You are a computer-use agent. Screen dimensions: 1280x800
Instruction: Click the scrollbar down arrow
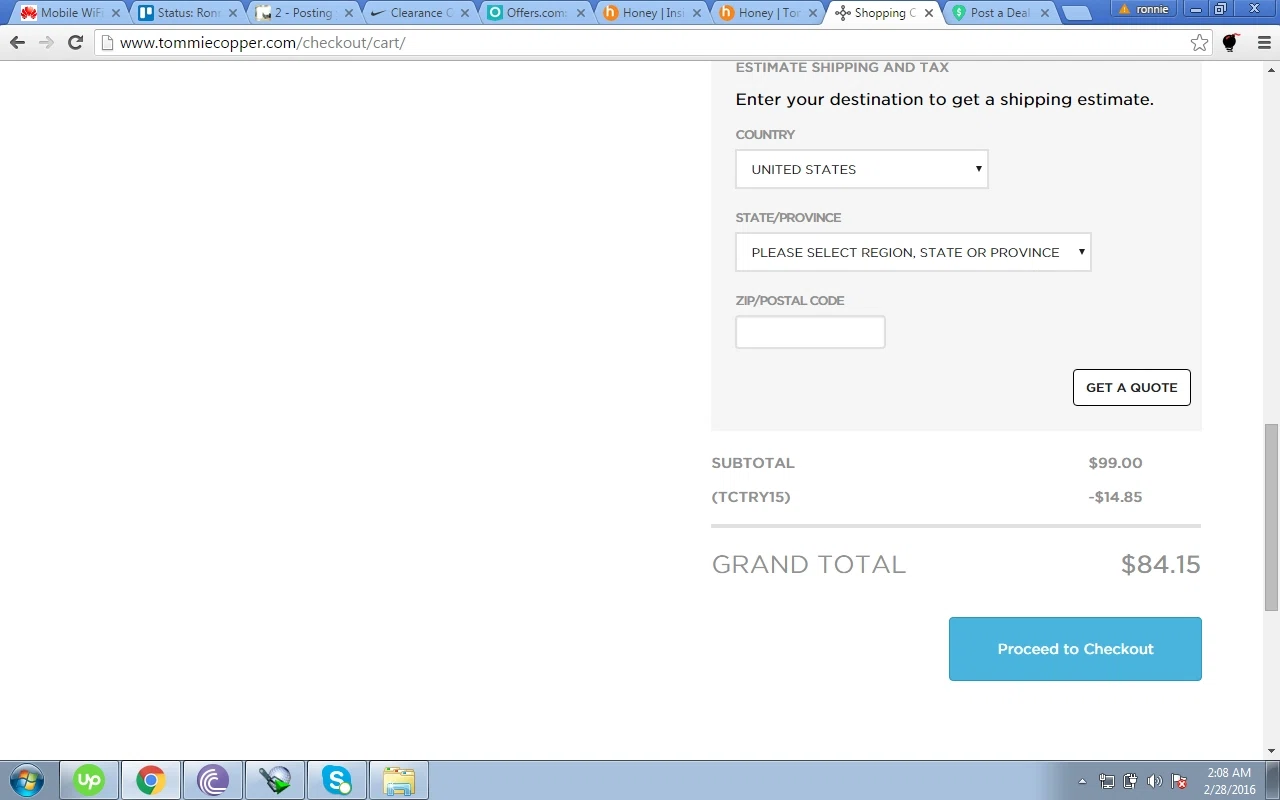click(x=1271, y=751)
